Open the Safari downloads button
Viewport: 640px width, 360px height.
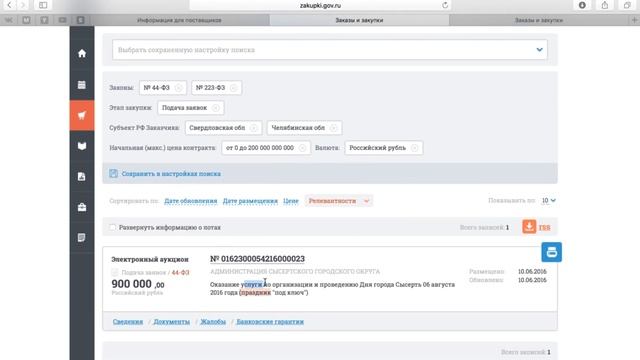[582, 5]
